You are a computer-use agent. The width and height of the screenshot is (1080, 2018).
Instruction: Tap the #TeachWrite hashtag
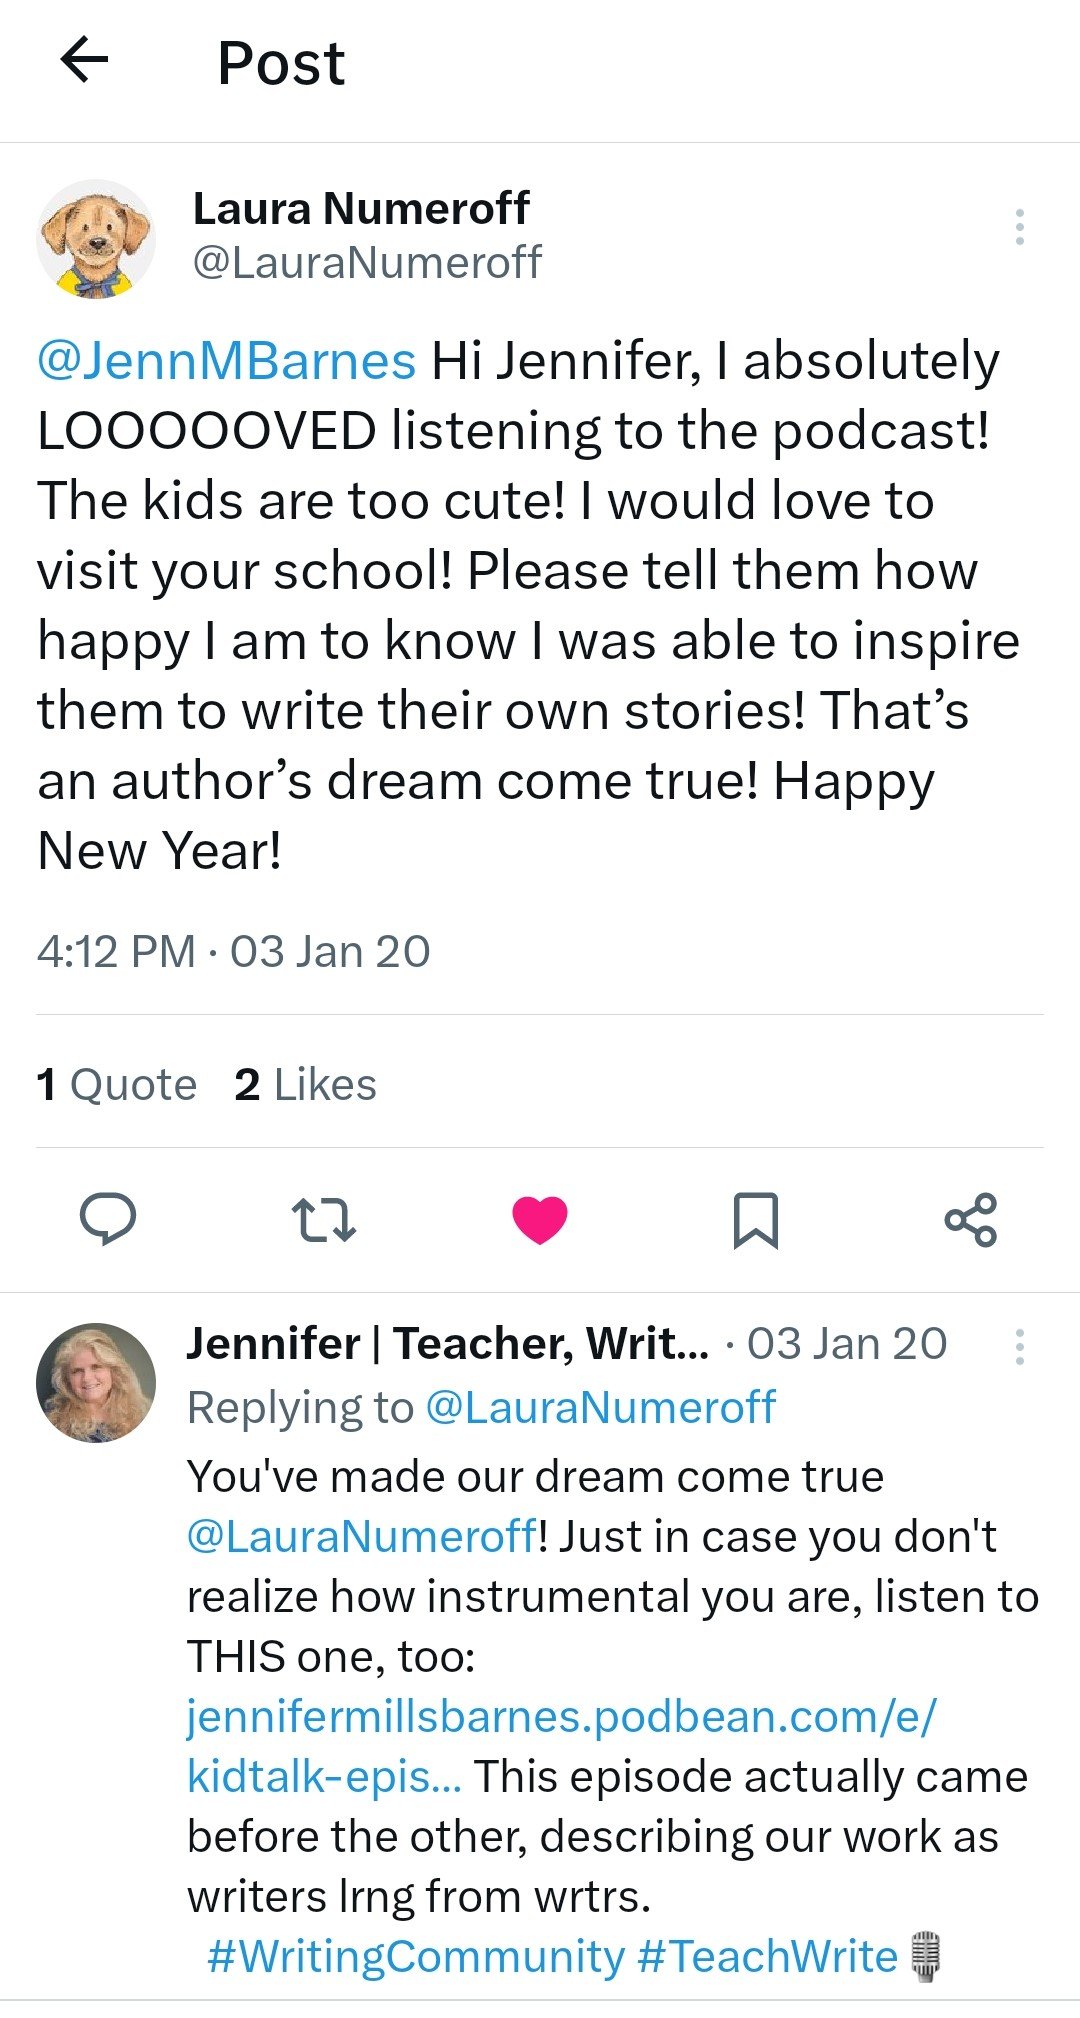point(767,1957)
